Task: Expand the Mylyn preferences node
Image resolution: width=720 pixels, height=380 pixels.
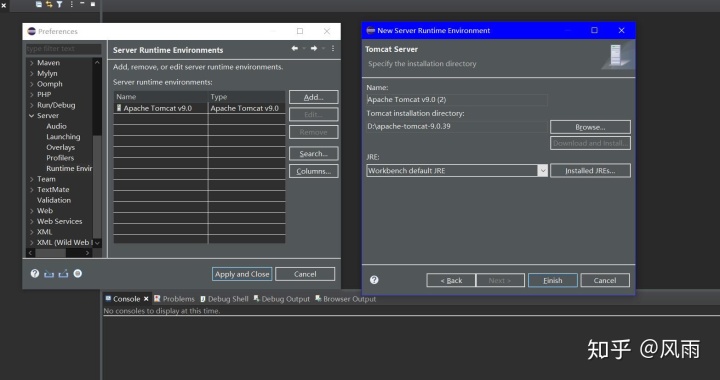Action: coord(32,73)
